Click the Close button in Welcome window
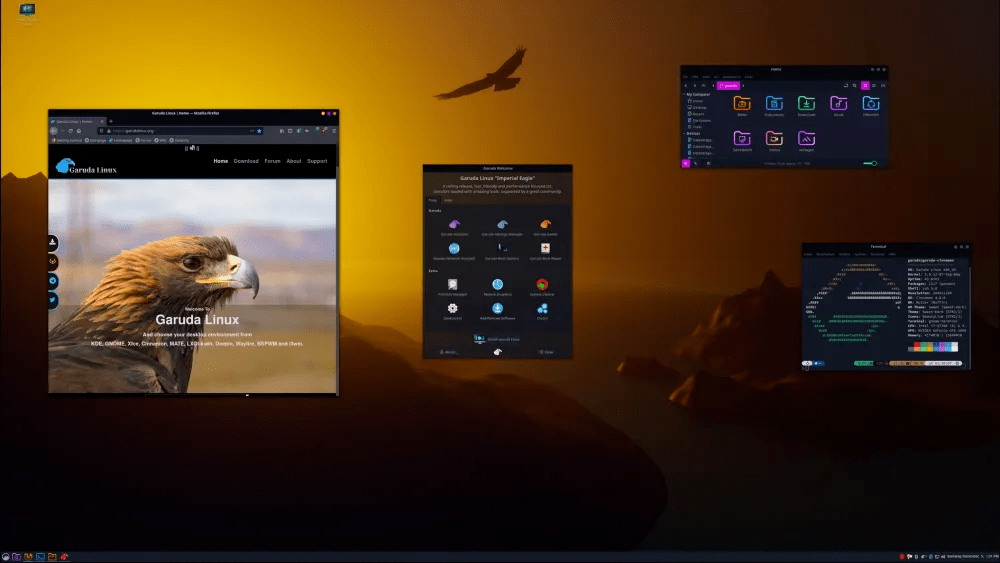The width and height of the screenshot is (1000, 563). click(x=546, y=352)
